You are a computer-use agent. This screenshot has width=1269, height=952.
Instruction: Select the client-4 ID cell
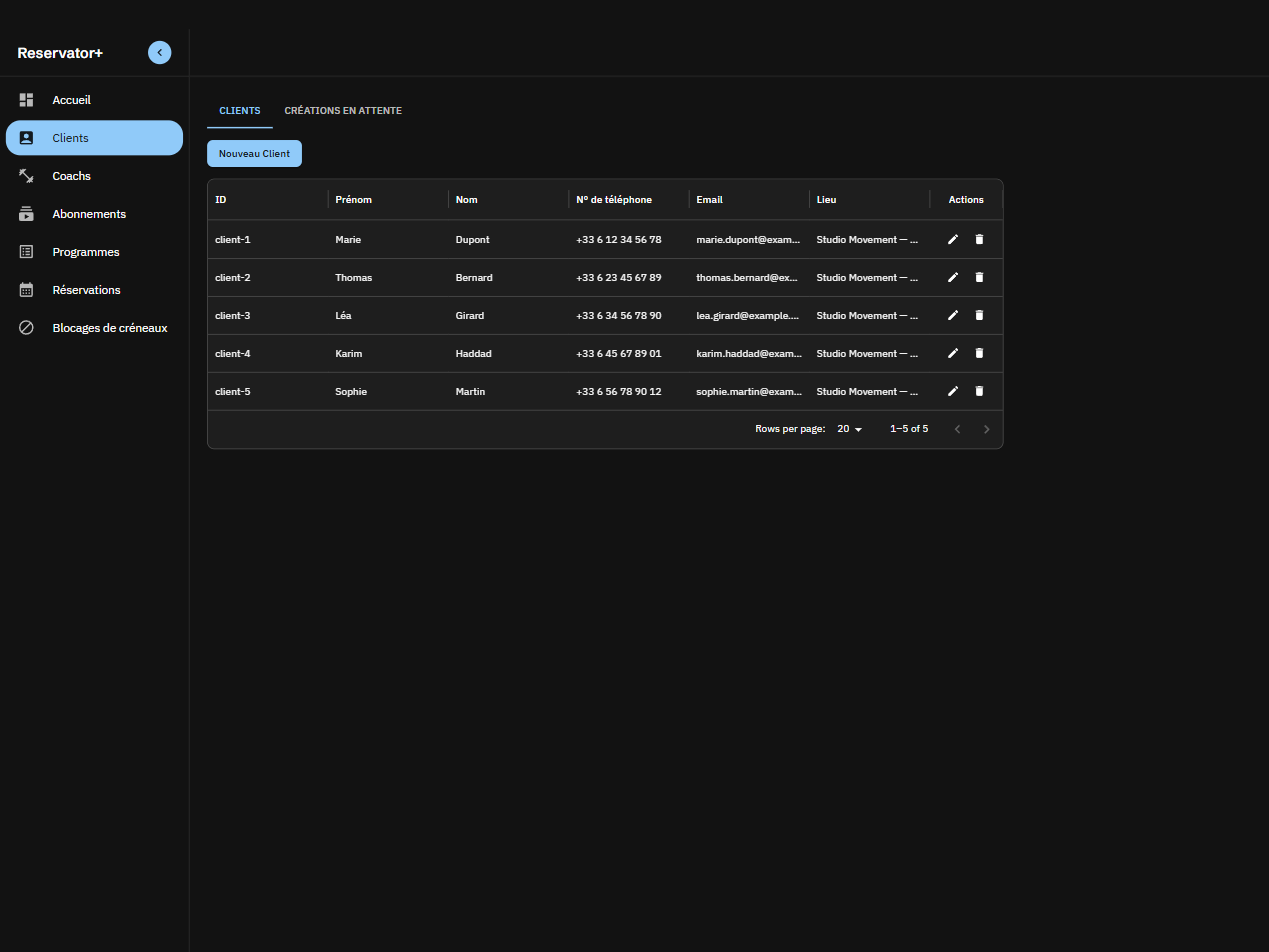coord(267,354)
